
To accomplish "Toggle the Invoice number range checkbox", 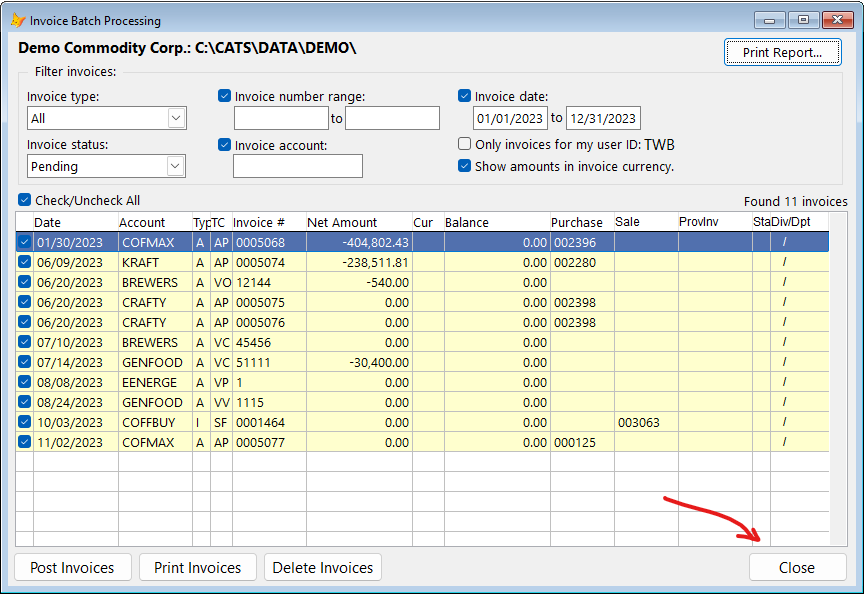I will [224, 96].
